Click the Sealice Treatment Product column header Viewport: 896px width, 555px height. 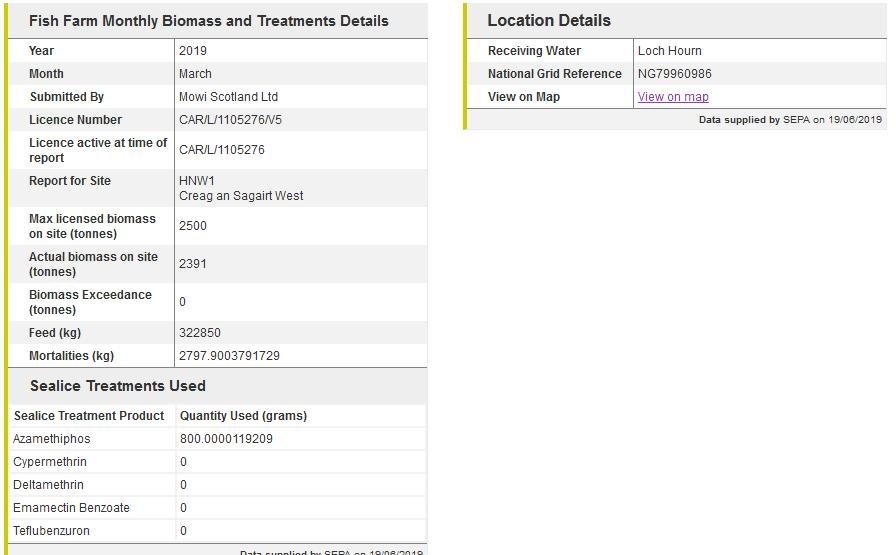point(89,416)
